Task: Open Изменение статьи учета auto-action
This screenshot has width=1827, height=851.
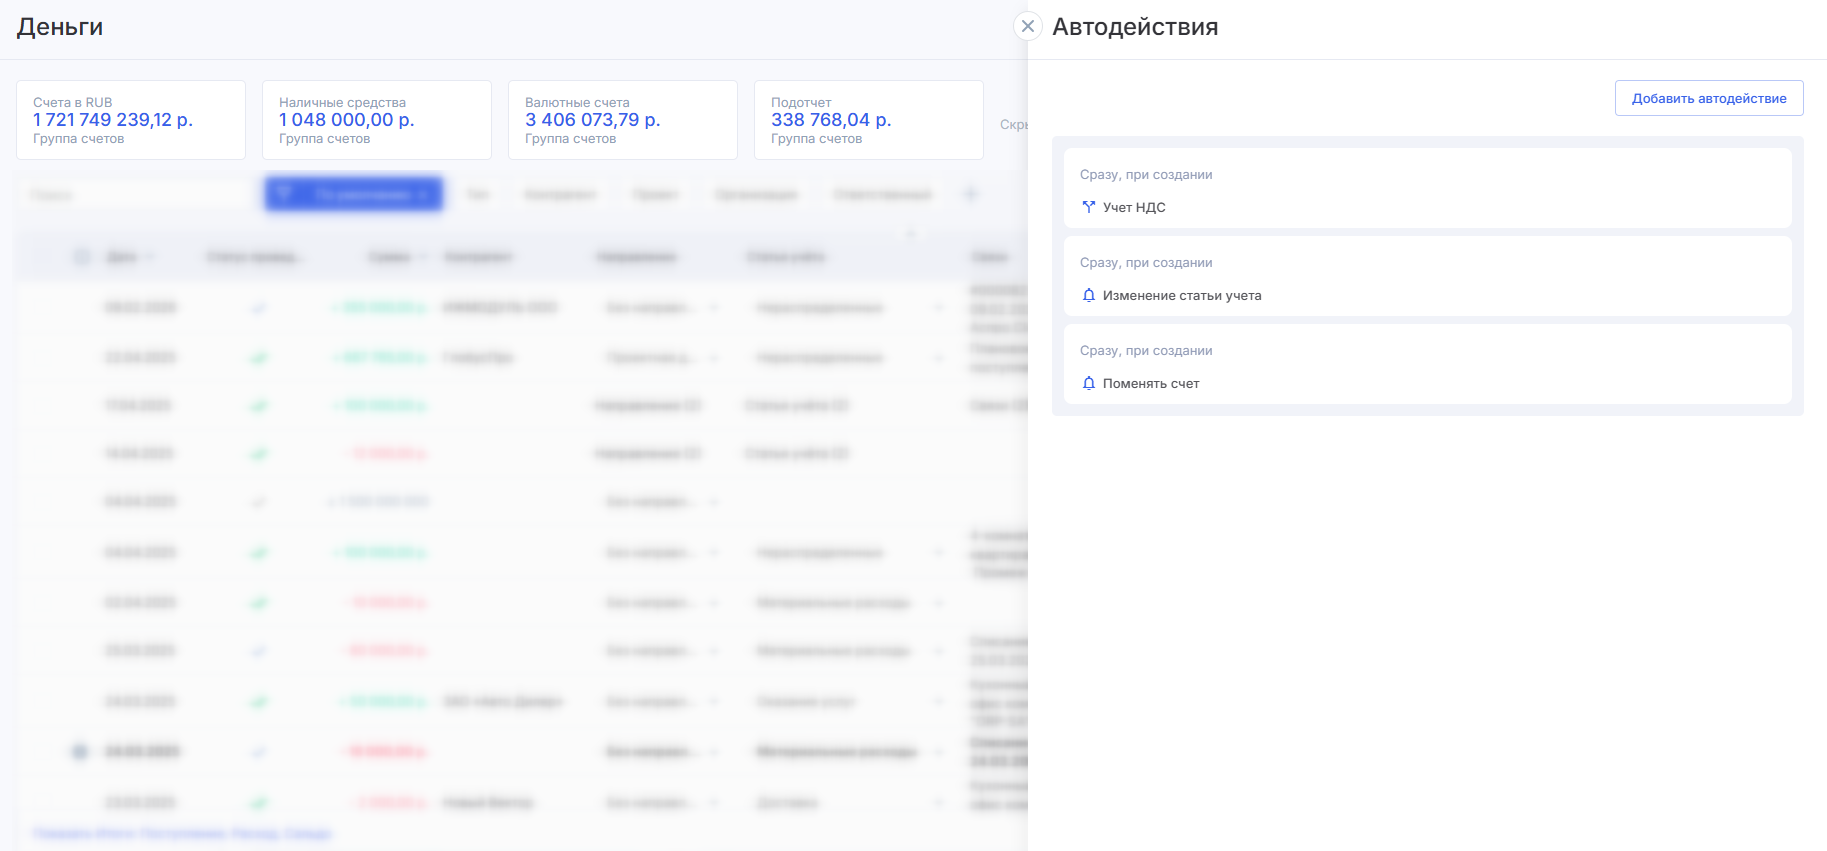Action: (1427, 277)
